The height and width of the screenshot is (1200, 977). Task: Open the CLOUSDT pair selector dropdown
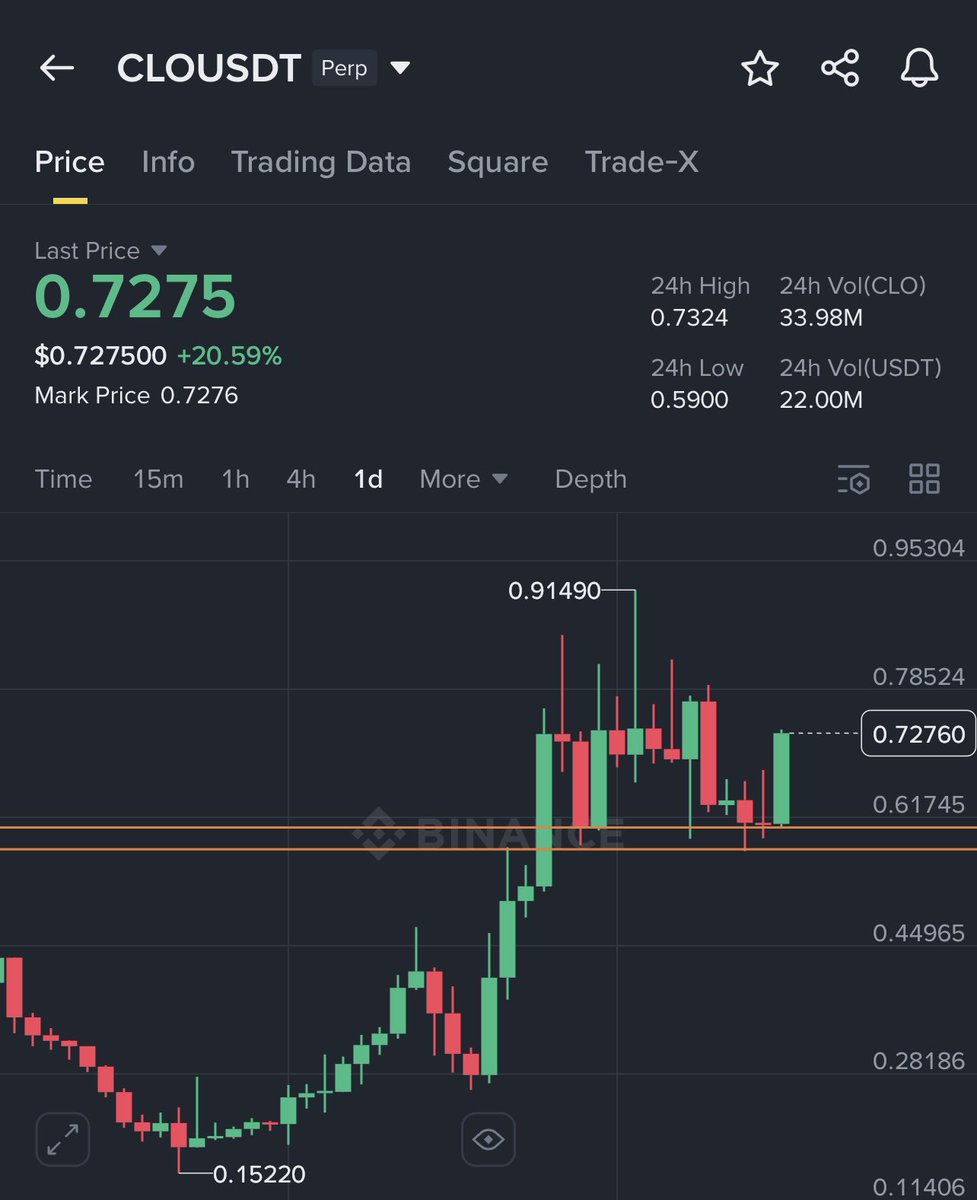click(x=400, y=66)
